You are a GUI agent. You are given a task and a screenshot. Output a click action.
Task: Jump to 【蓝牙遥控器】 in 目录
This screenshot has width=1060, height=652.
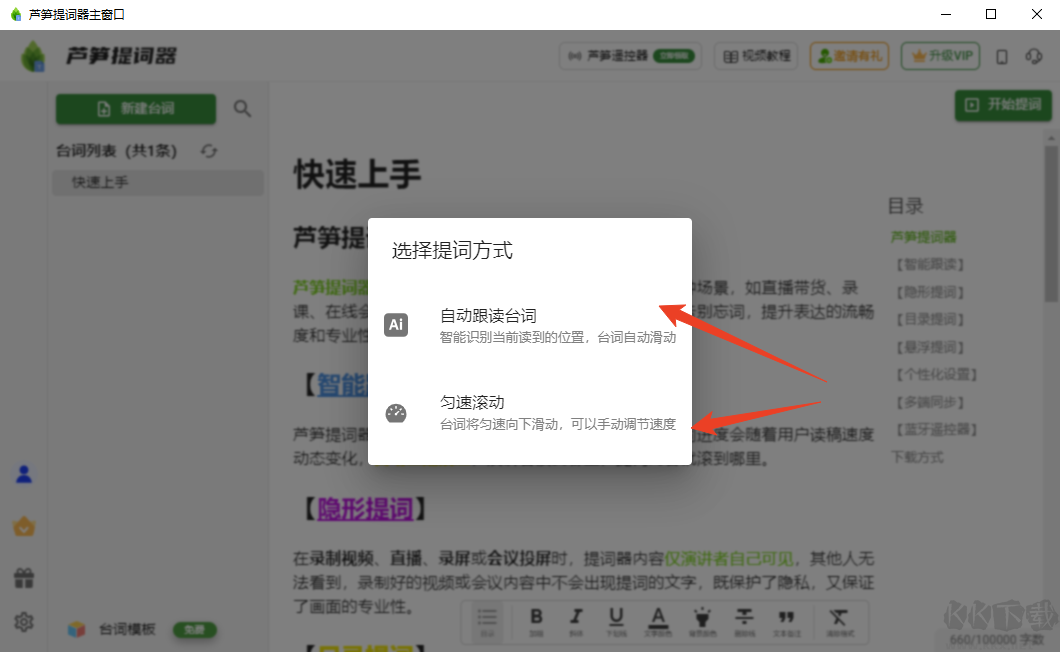tap(937, 429)
